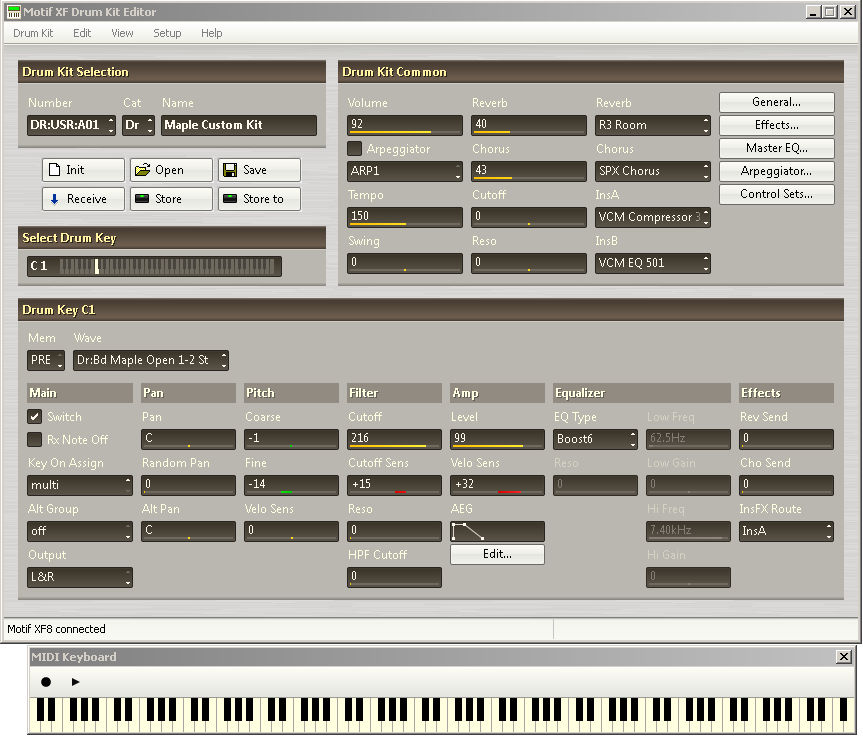Click the app icon in the title bar
863x738 pixels.
coord(13,12)
